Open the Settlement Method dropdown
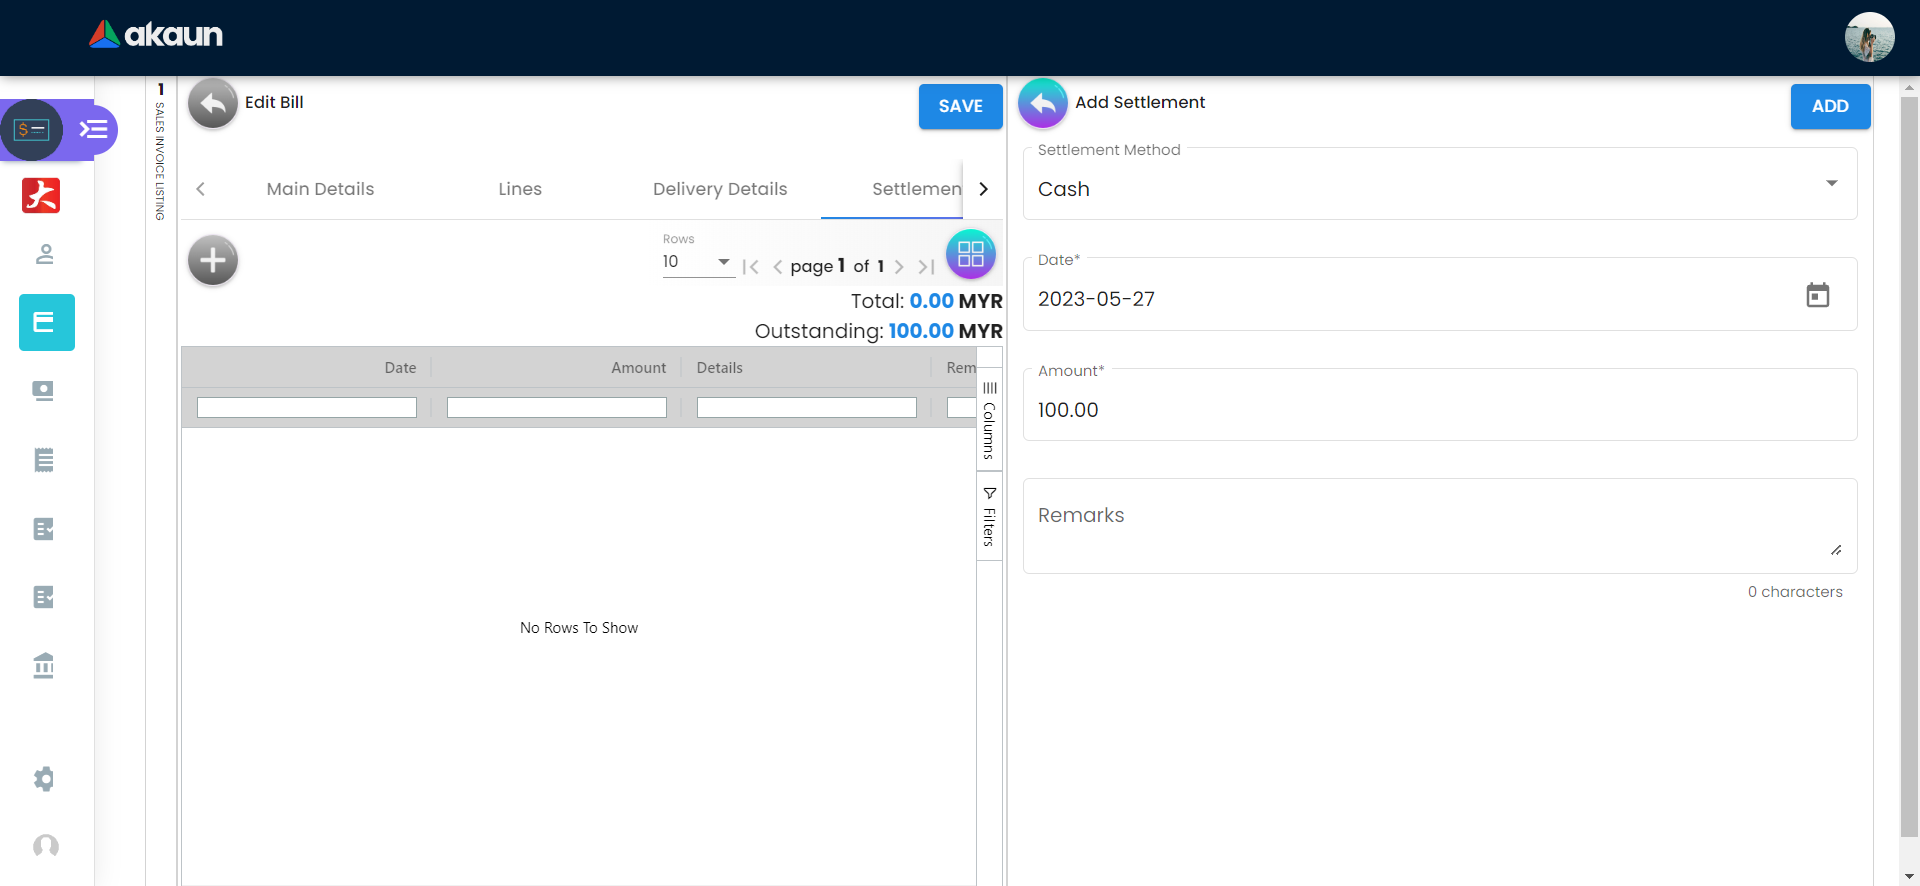Image resolution: width=1920 pixels, height=886 pixels. coord(1439,188)
